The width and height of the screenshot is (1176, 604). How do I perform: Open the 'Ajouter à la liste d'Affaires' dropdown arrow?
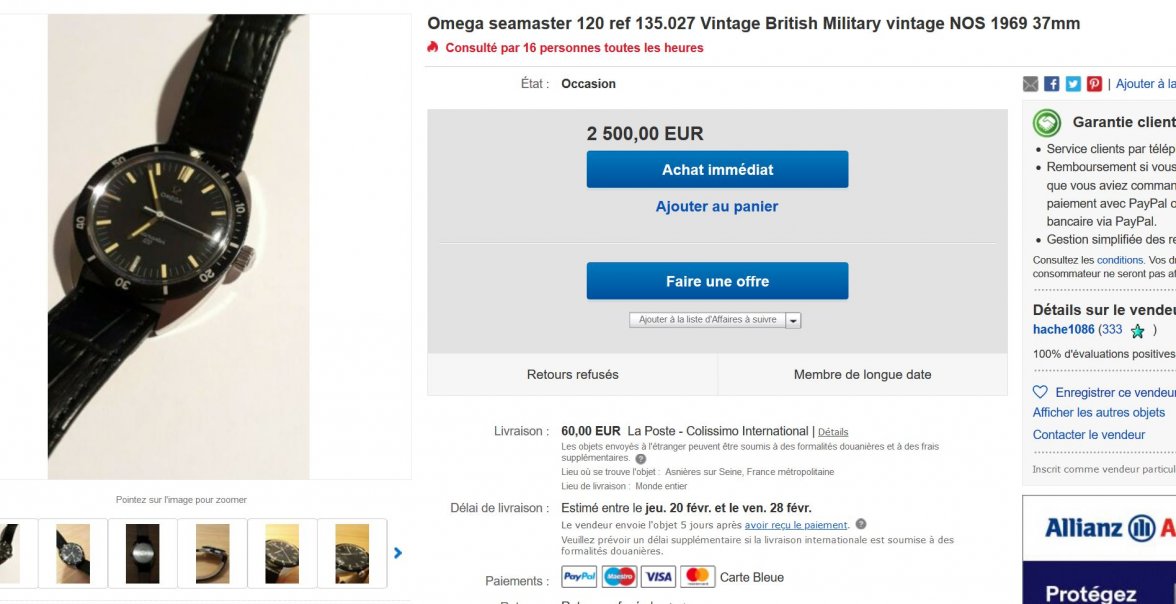[793, 321]
